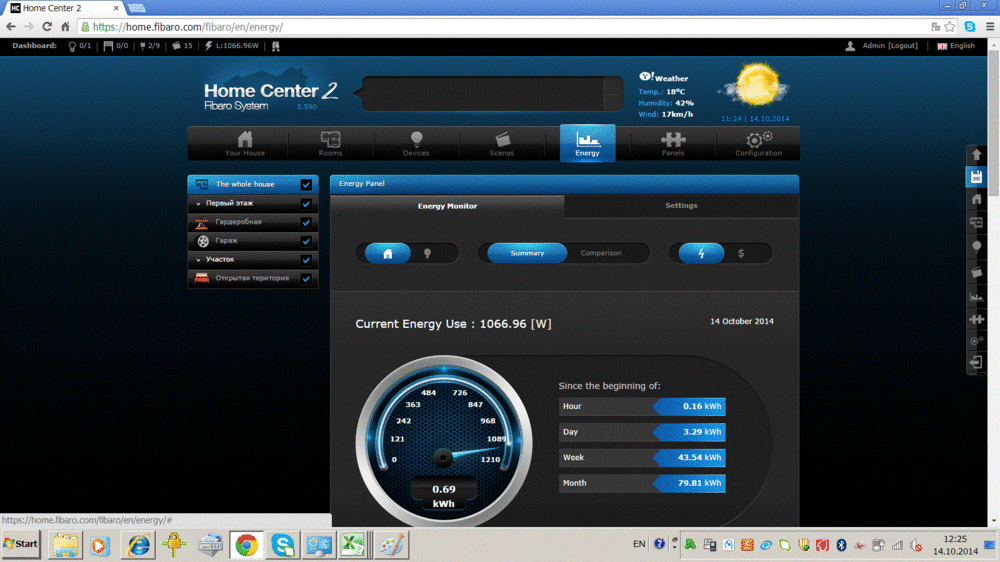Open Configuration gears in top navigation
1000x562 pixels.
(758, 143)
